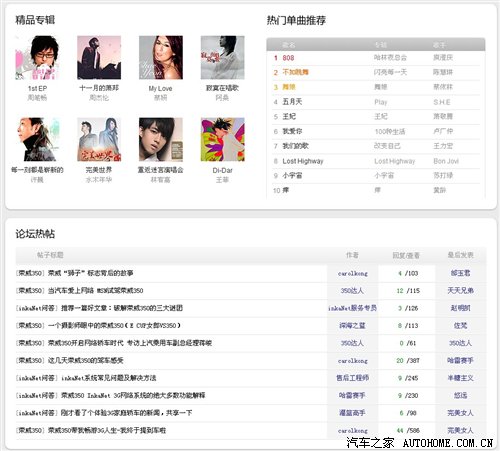Screen dimensions: 500x451
Task: Open the 1st EP album cover
Action: coord(37,58)
